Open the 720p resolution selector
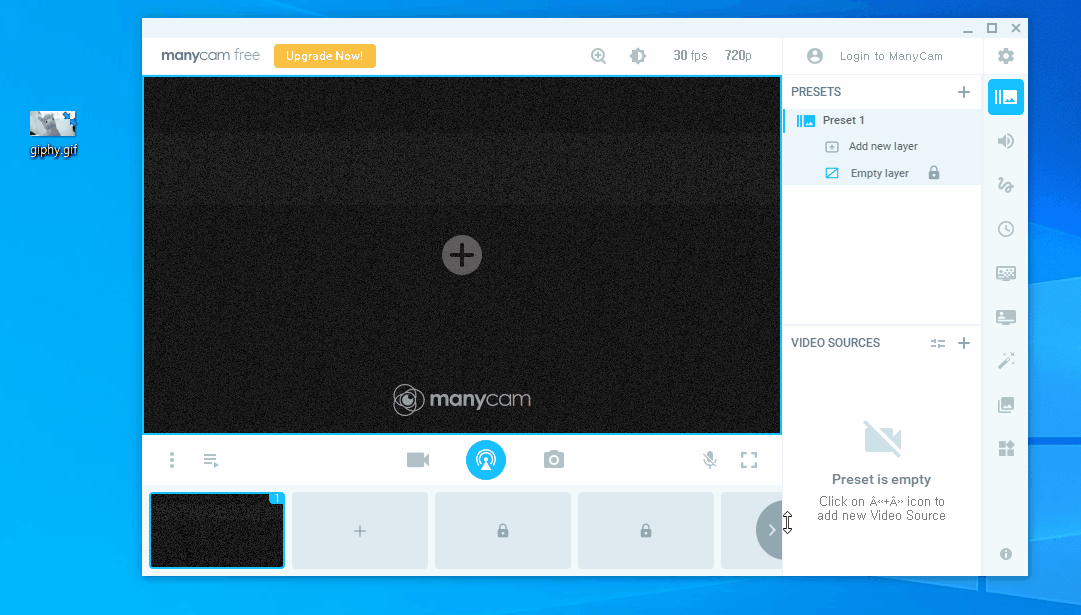Screen dimensions: 1081x615 click(x=738, y=55)
